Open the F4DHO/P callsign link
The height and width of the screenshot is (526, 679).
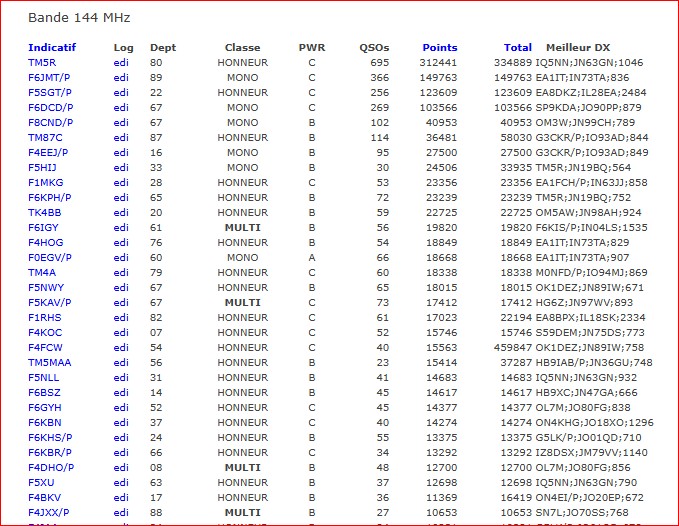point(51,468)
